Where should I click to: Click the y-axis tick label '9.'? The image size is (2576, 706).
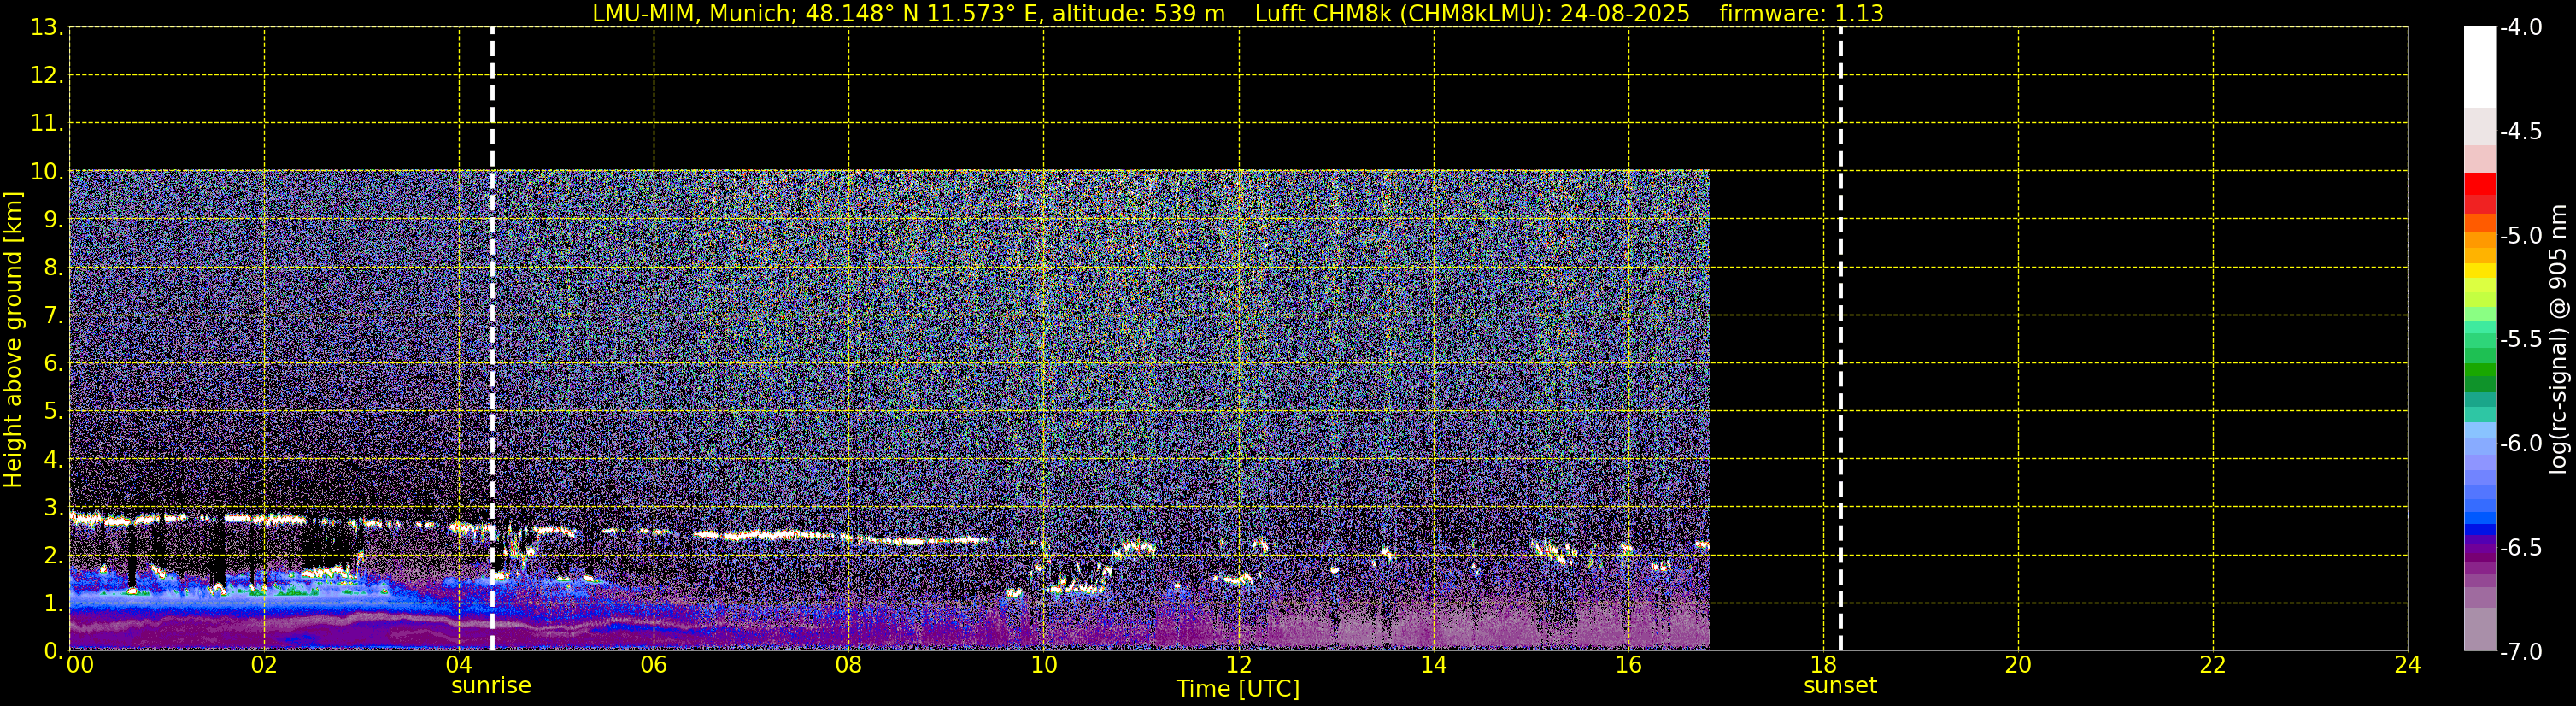click(53, 220)
